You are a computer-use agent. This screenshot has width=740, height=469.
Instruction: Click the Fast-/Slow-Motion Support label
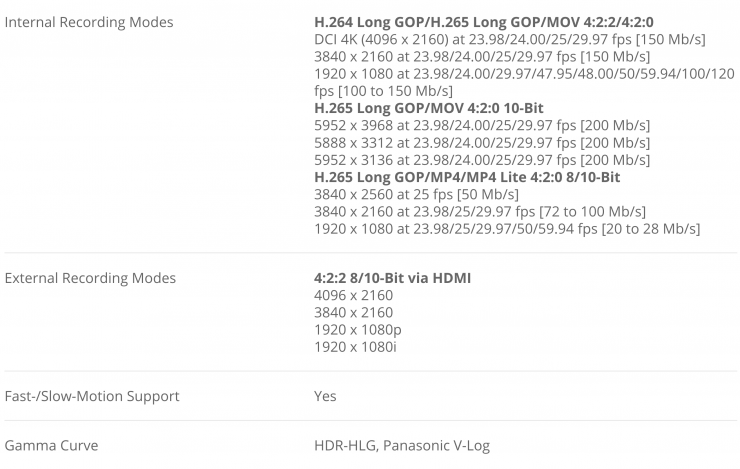coord(92,396)
